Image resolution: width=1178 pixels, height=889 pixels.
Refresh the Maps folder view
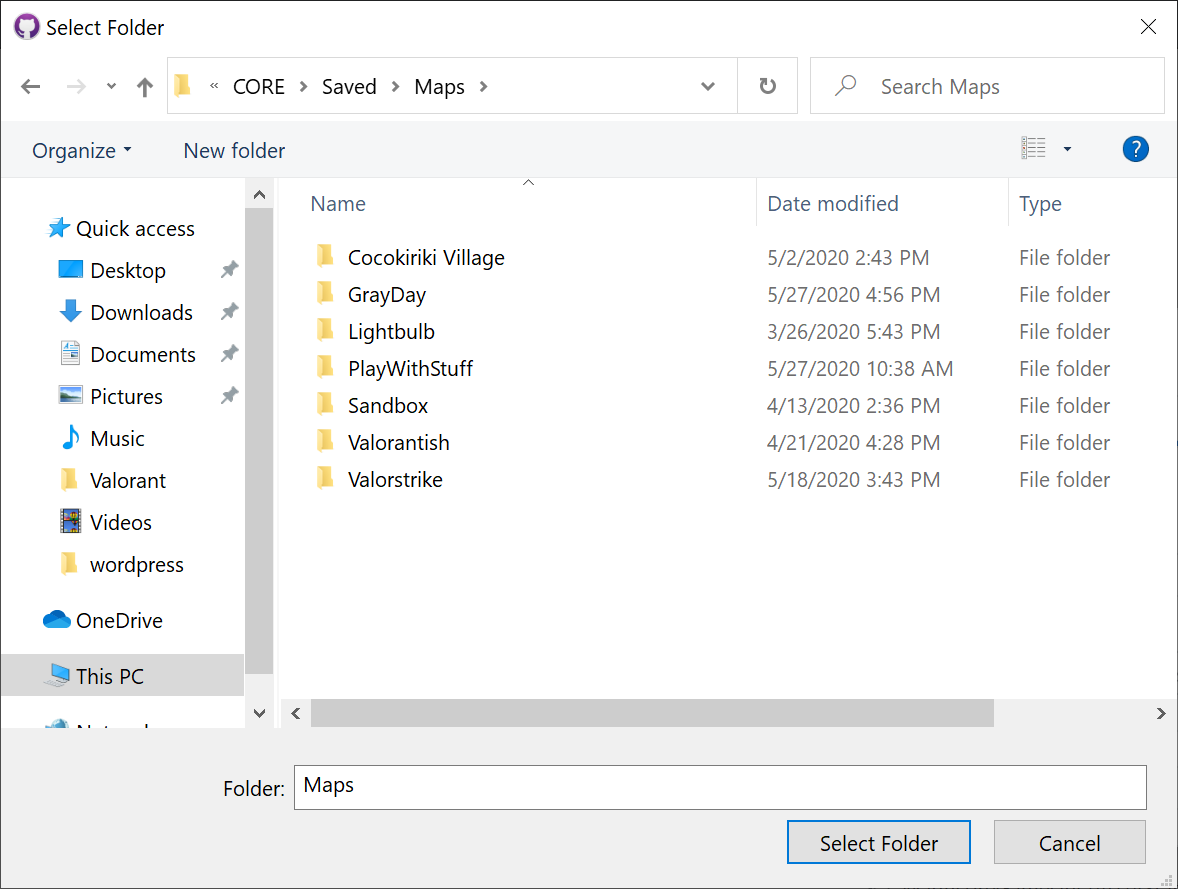pos(767,85)
